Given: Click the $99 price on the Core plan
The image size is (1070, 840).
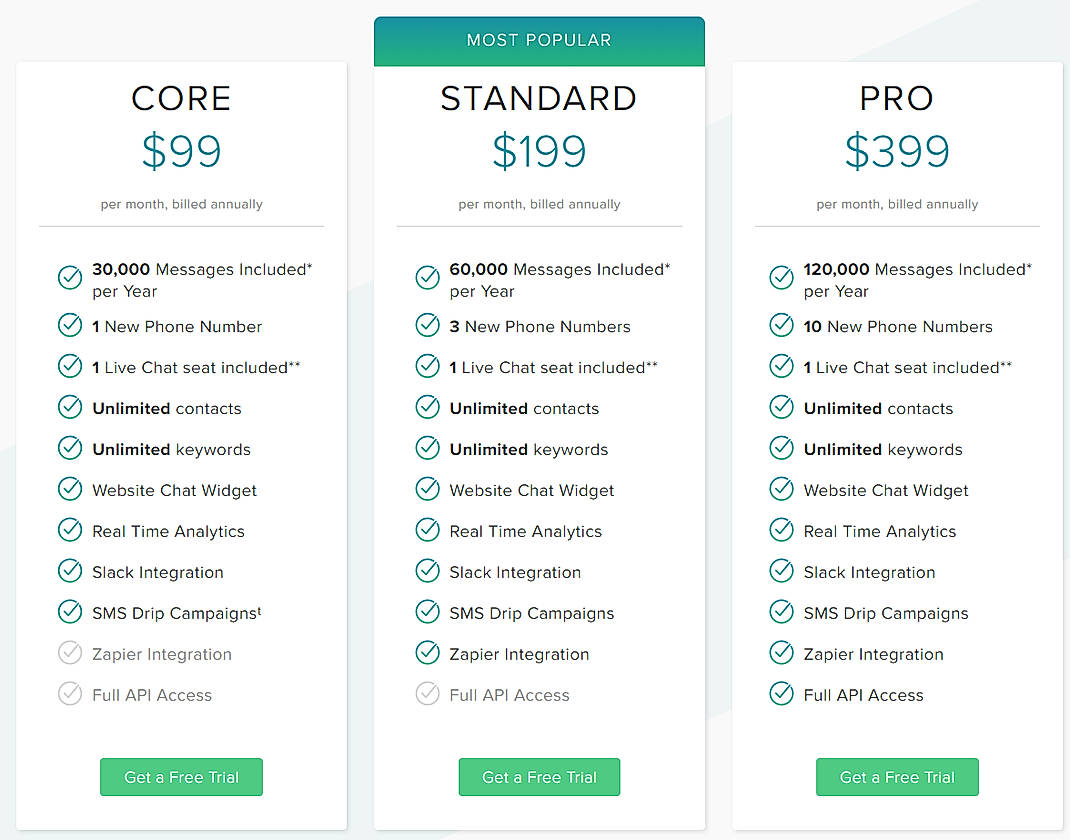Looking at the screenshot, I should tap(181, 152).
